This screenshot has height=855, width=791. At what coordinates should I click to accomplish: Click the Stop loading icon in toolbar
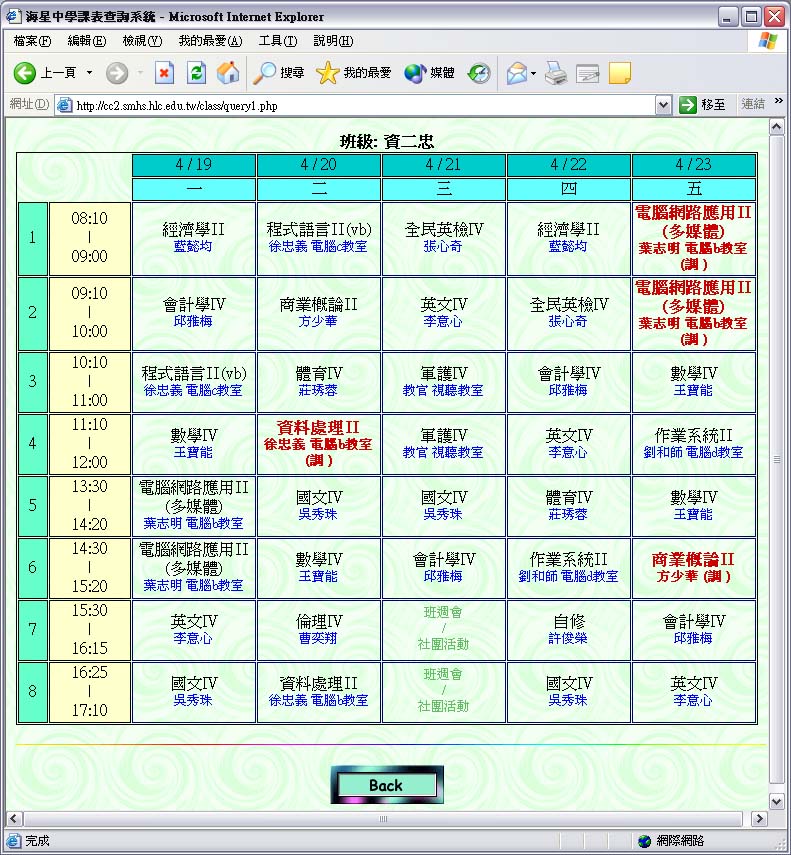[x=164, y=73]
